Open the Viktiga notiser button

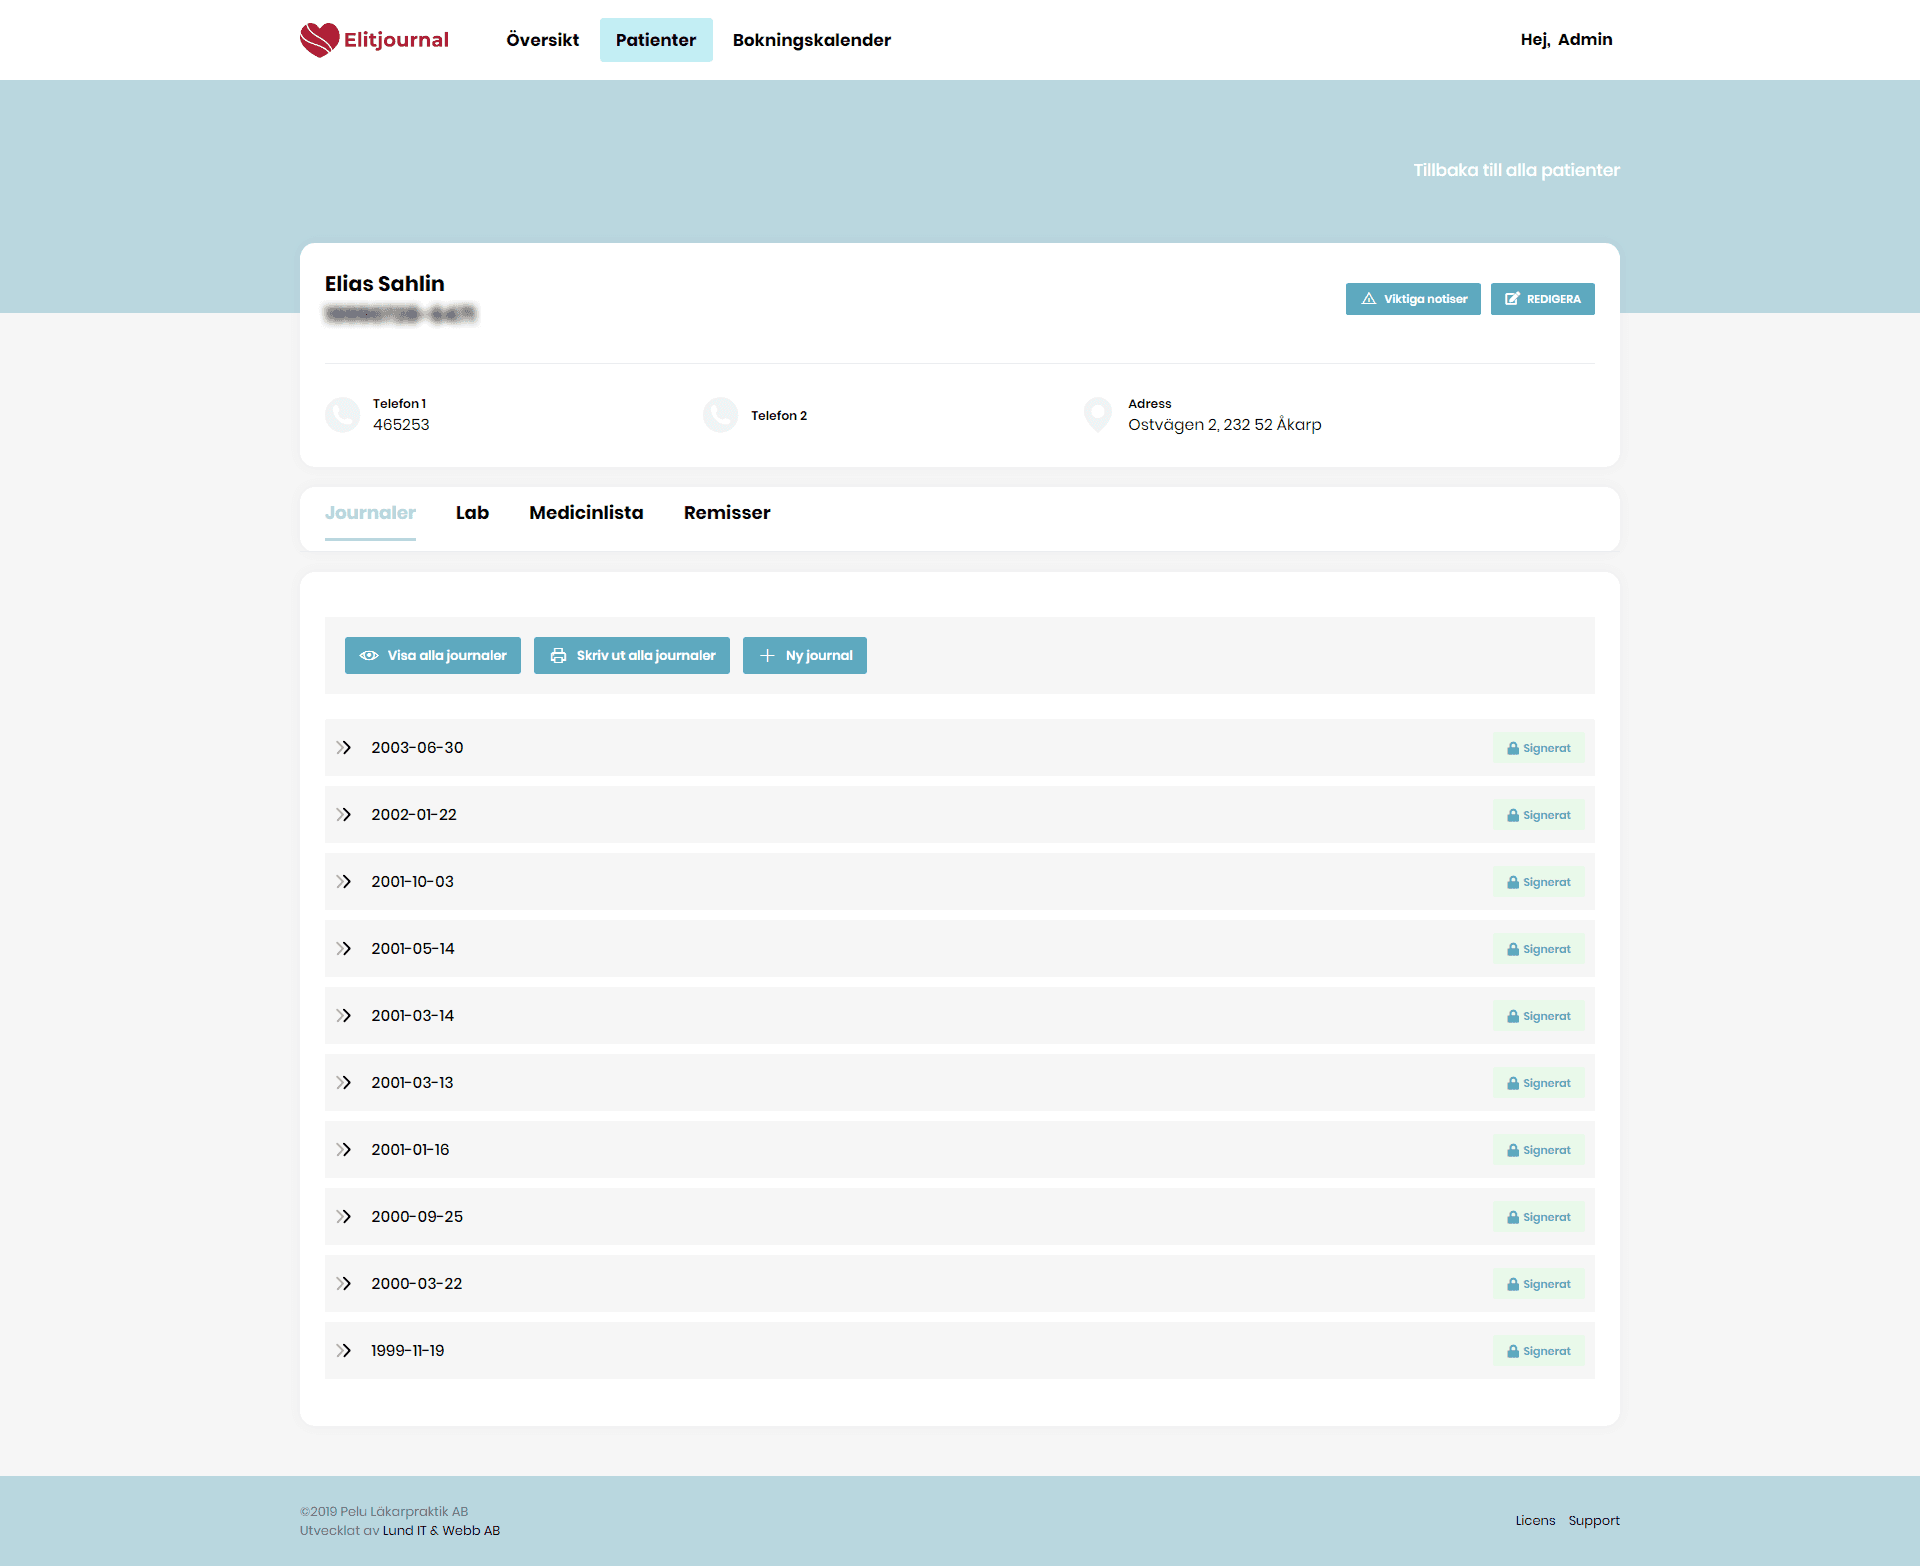[1413, 299]
